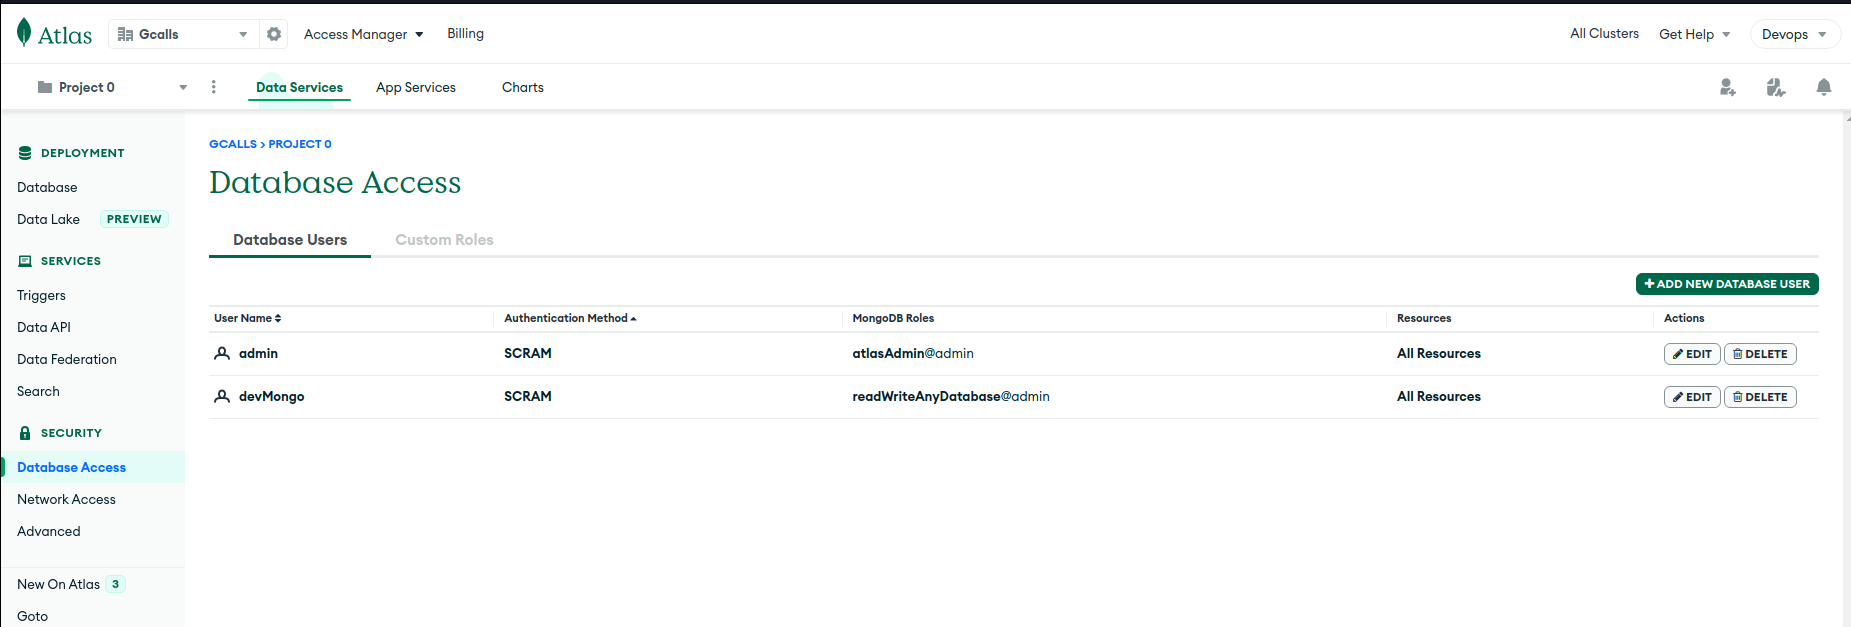Sort by User Name column arrows

coord(278,318)
